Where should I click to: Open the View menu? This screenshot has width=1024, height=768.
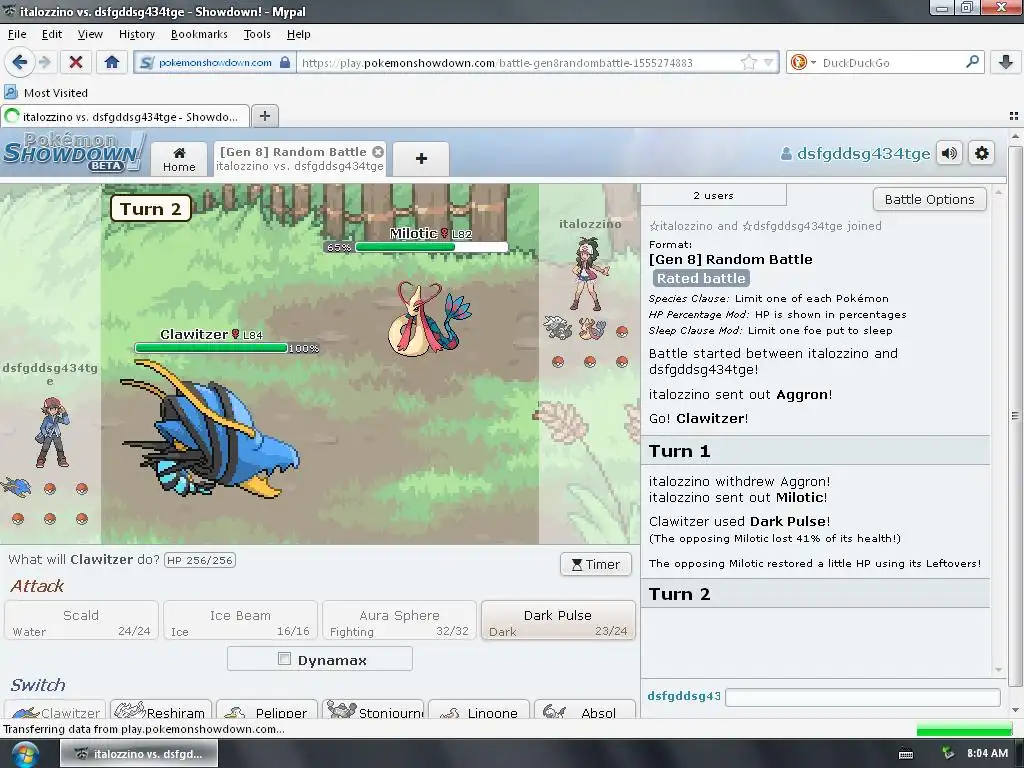tap(90, 34)
